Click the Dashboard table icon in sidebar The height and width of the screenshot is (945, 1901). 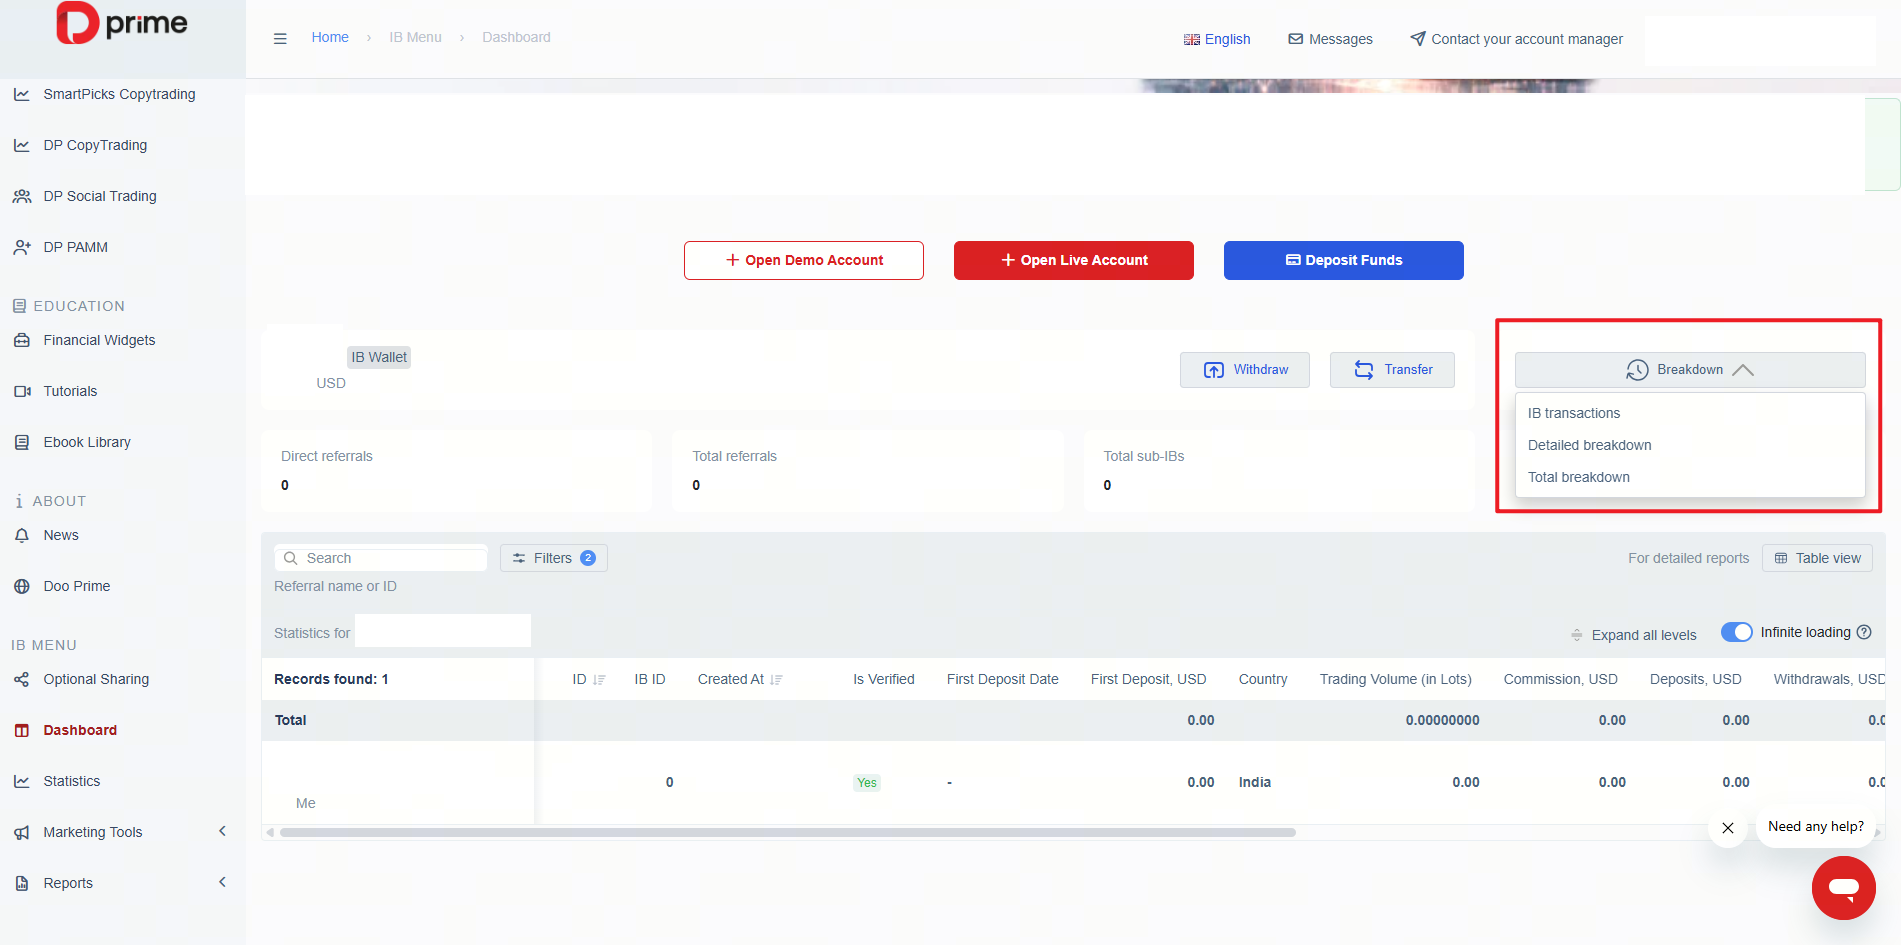pos(21,730)
